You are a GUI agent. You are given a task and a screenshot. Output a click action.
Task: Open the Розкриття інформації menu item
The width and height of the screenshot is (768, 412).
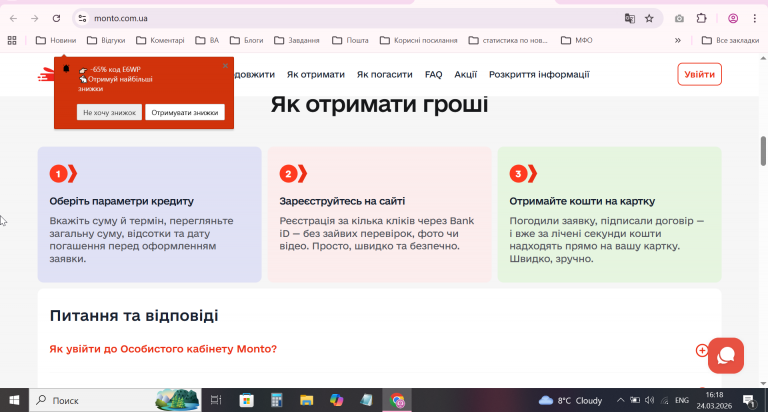pyautogui.click(x=539, y=74)
